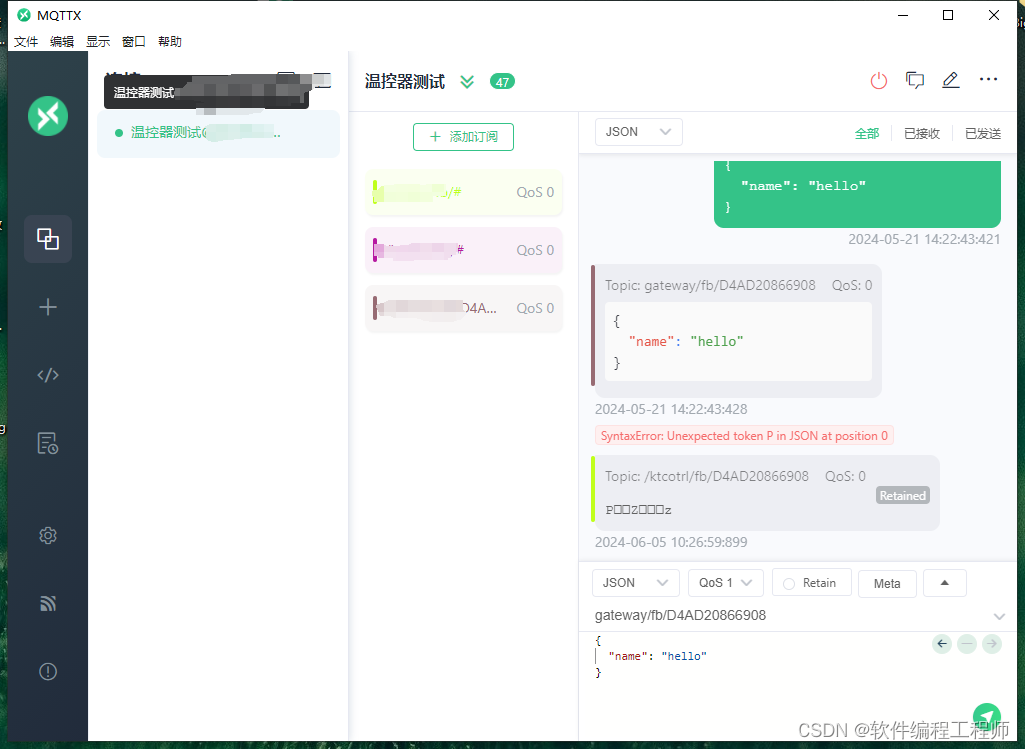The width and height of the screenshot is (1025, 749).
Task: Show 已接收 messages tab
Action: click(922, 133)
